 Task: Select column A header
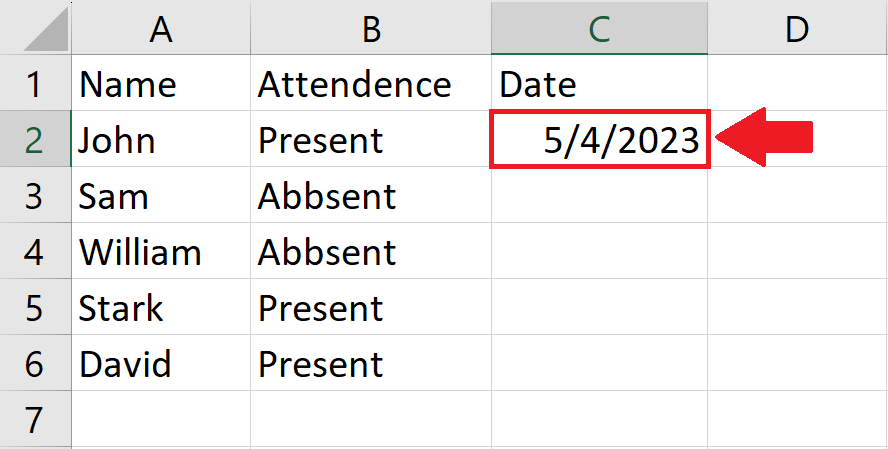(161, 28)
